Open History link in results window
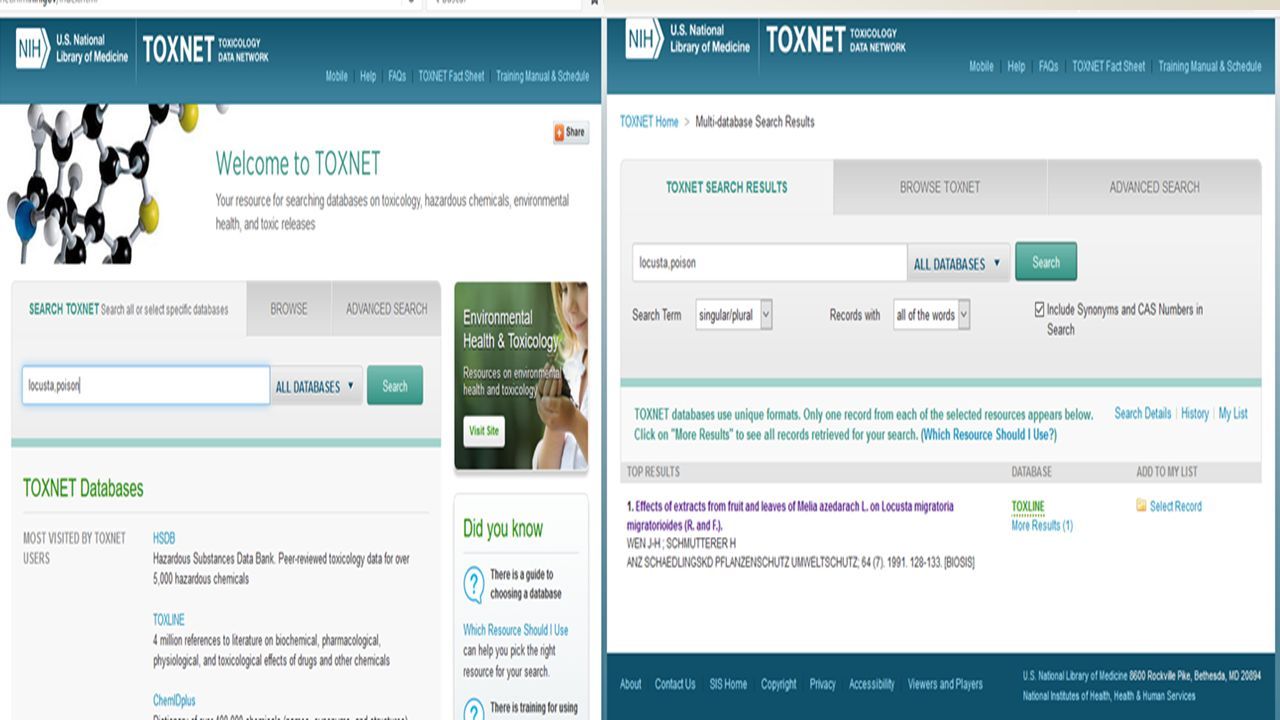 (x=1195, y=413)
